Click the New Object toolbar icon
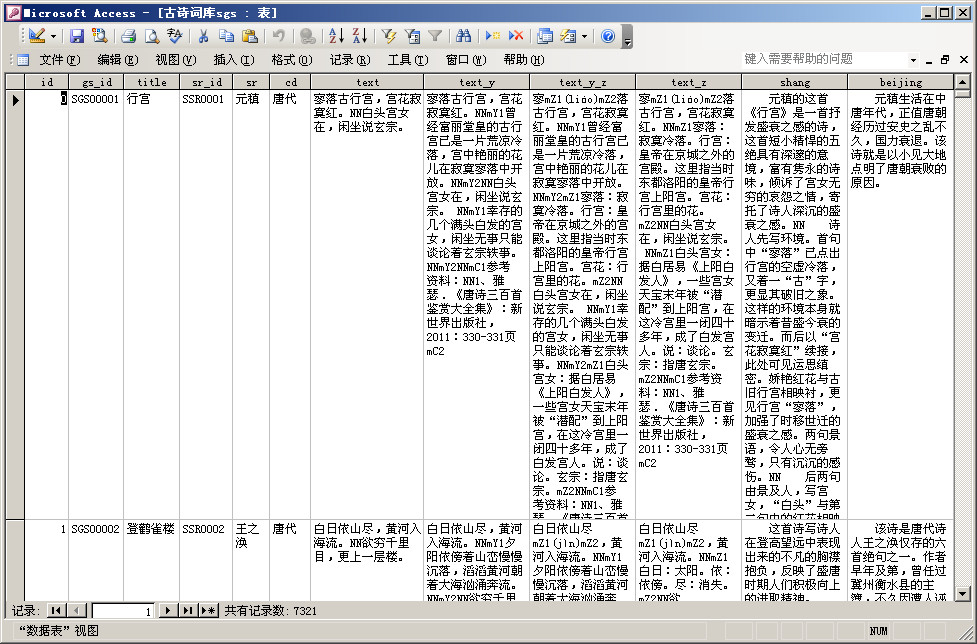 pyautogui.click(x=568, y=36)
